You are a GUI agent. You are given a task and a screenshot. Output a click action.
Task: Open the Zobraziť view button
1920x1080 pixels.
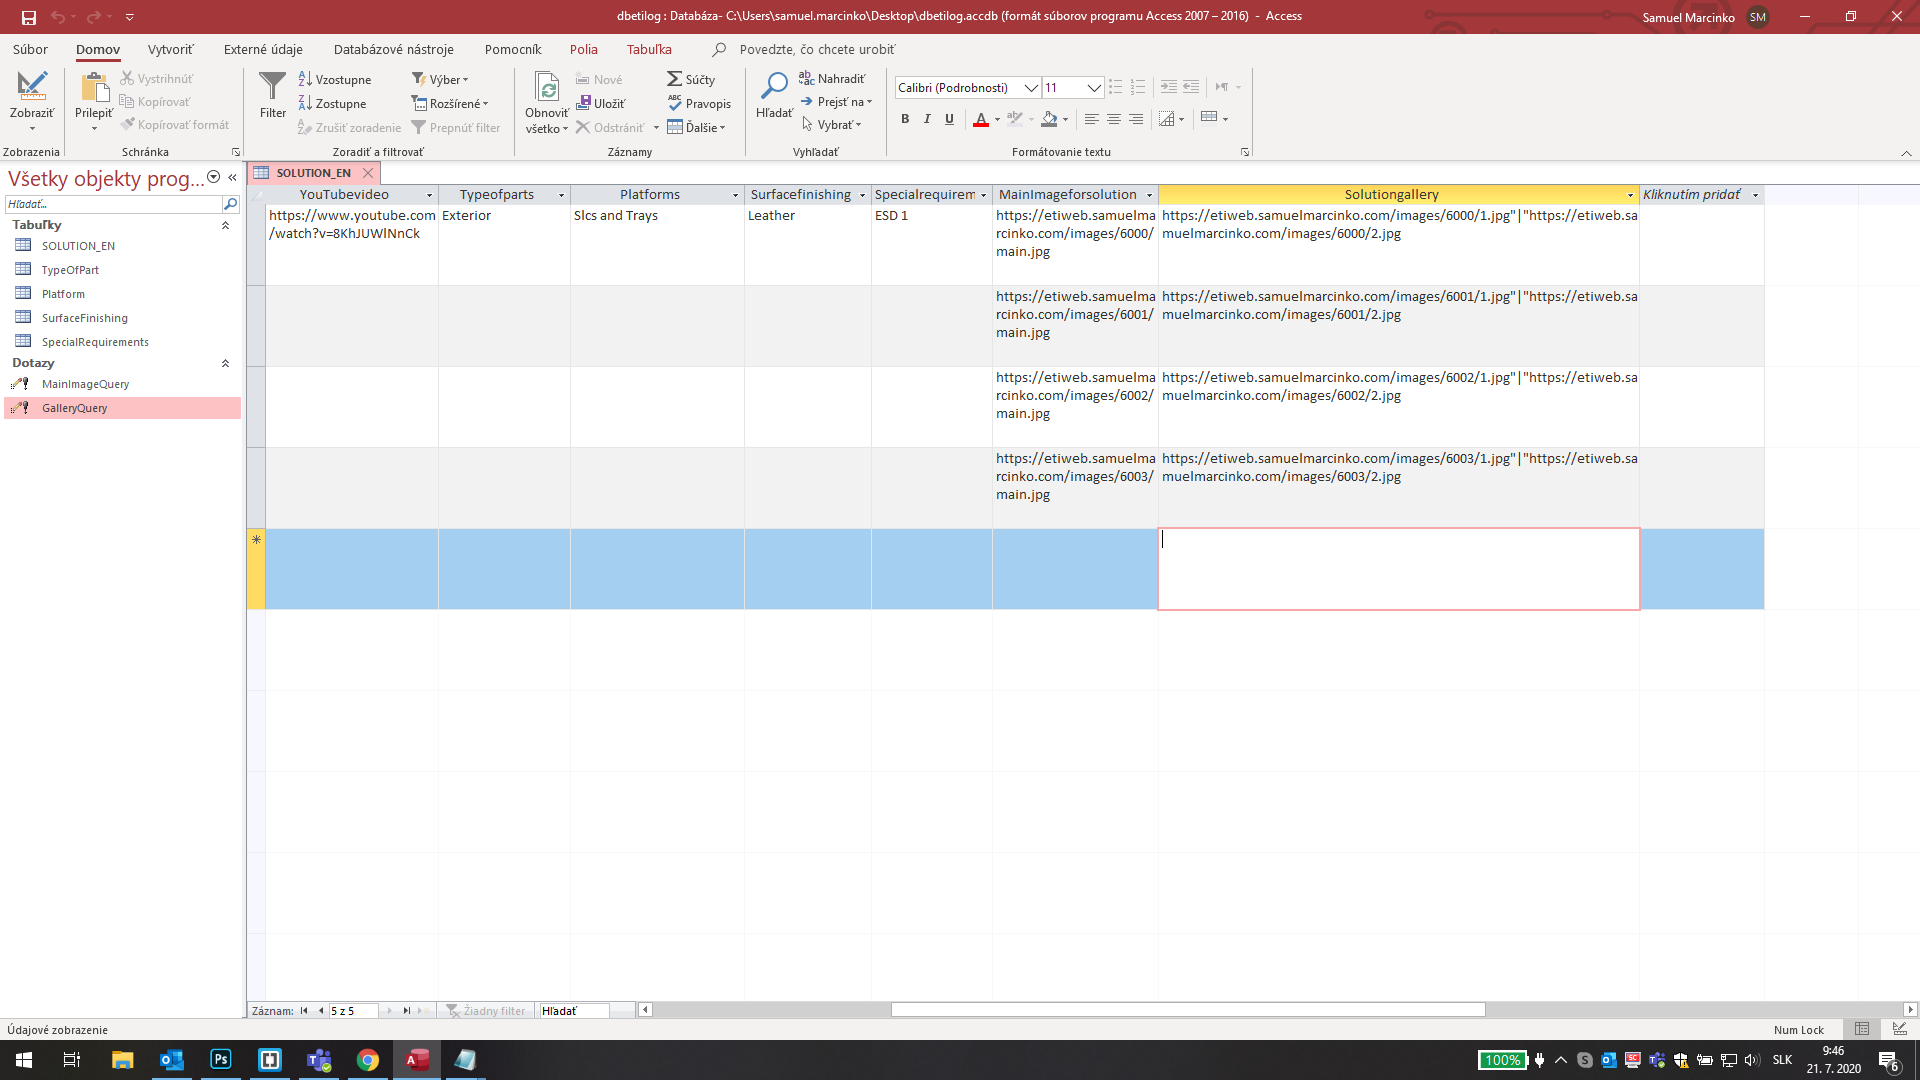click(x=32, y=101)
